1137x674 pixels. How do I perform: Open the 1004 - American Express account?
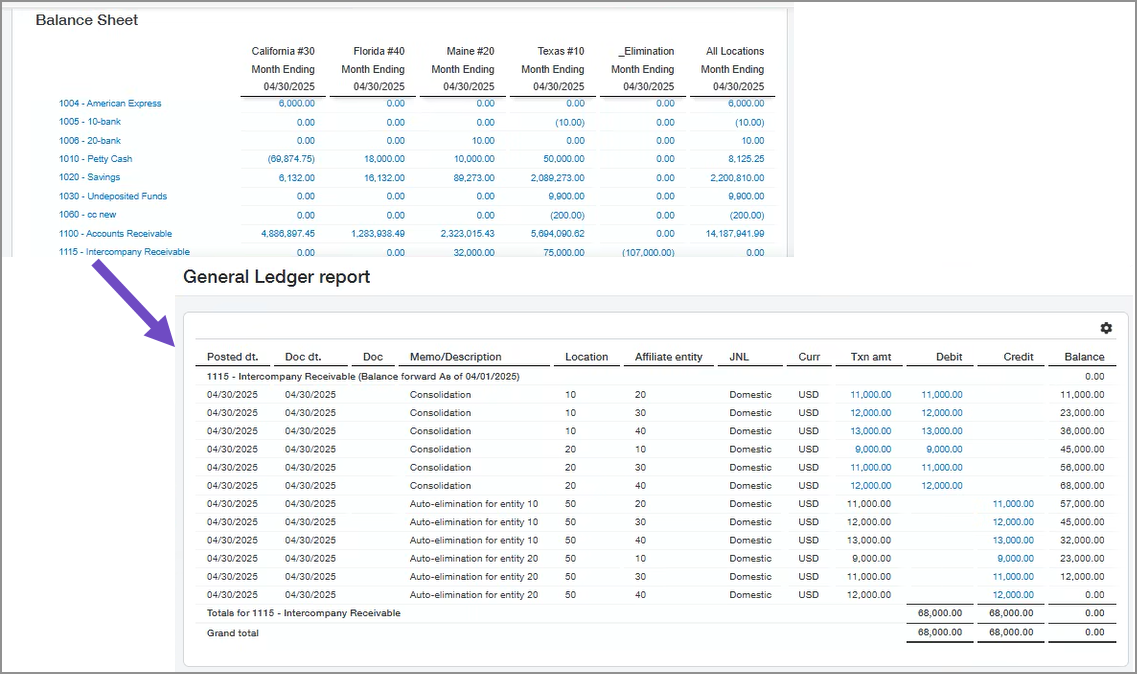click(x=110, y=103)
